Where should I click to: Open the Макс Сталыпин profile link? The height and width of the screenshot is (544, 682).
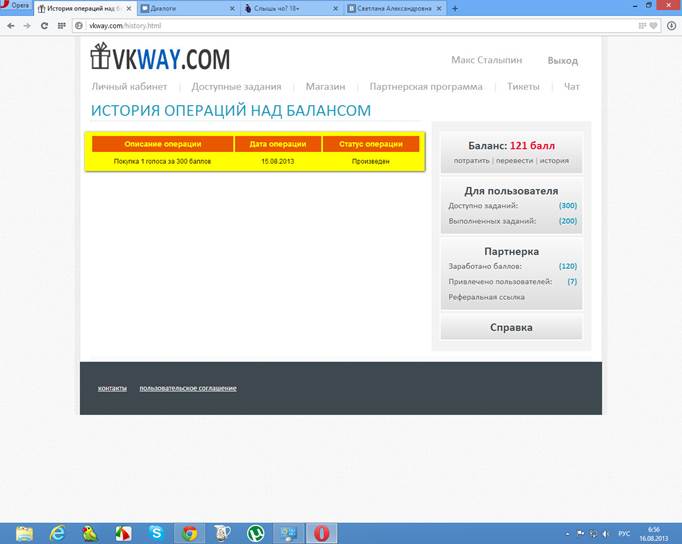tap(486, 60)
